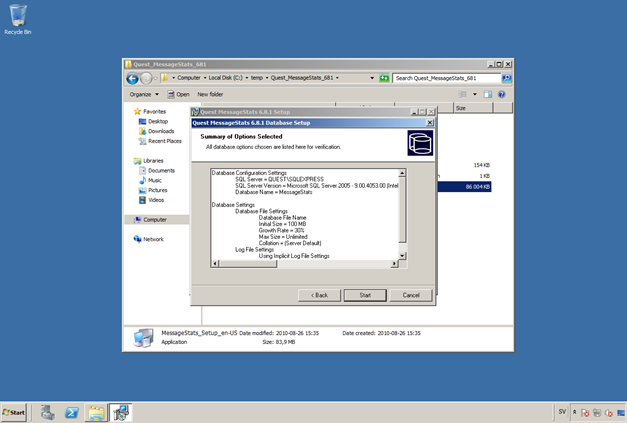The width and height of the screenshot is (627, 423).
Task: Open Libraries in the navigation pane
Action: pyautogui.click(x=149, y=161)
